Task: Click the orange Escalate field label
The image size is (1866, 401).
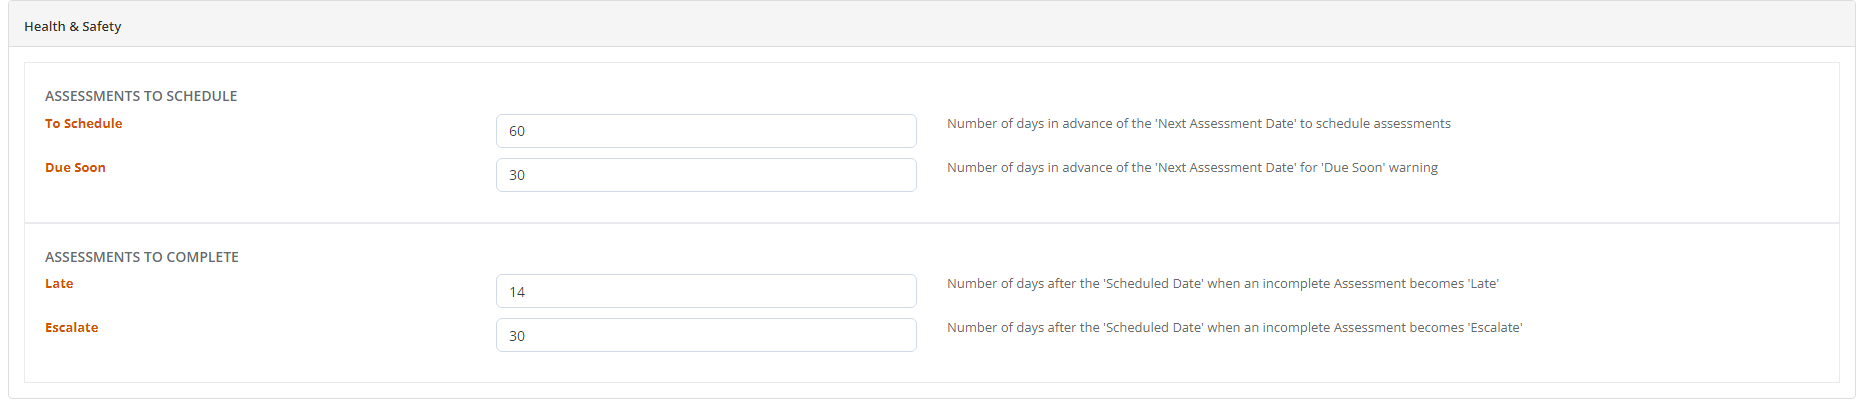Action: click(x=72, y=327)
